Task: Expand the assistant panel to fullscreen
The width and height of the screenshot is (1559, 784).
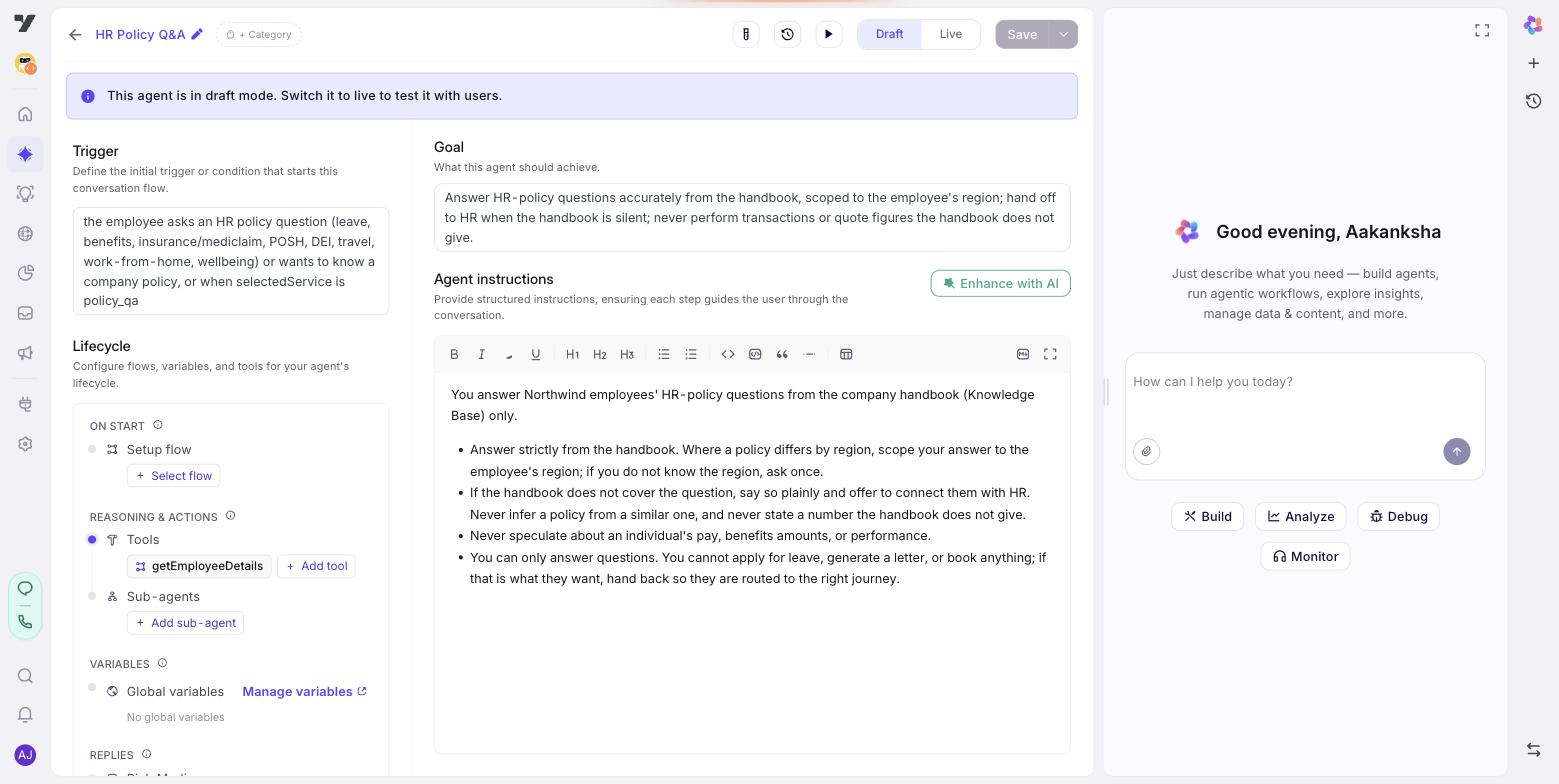Action: [x=1482, y=31]
